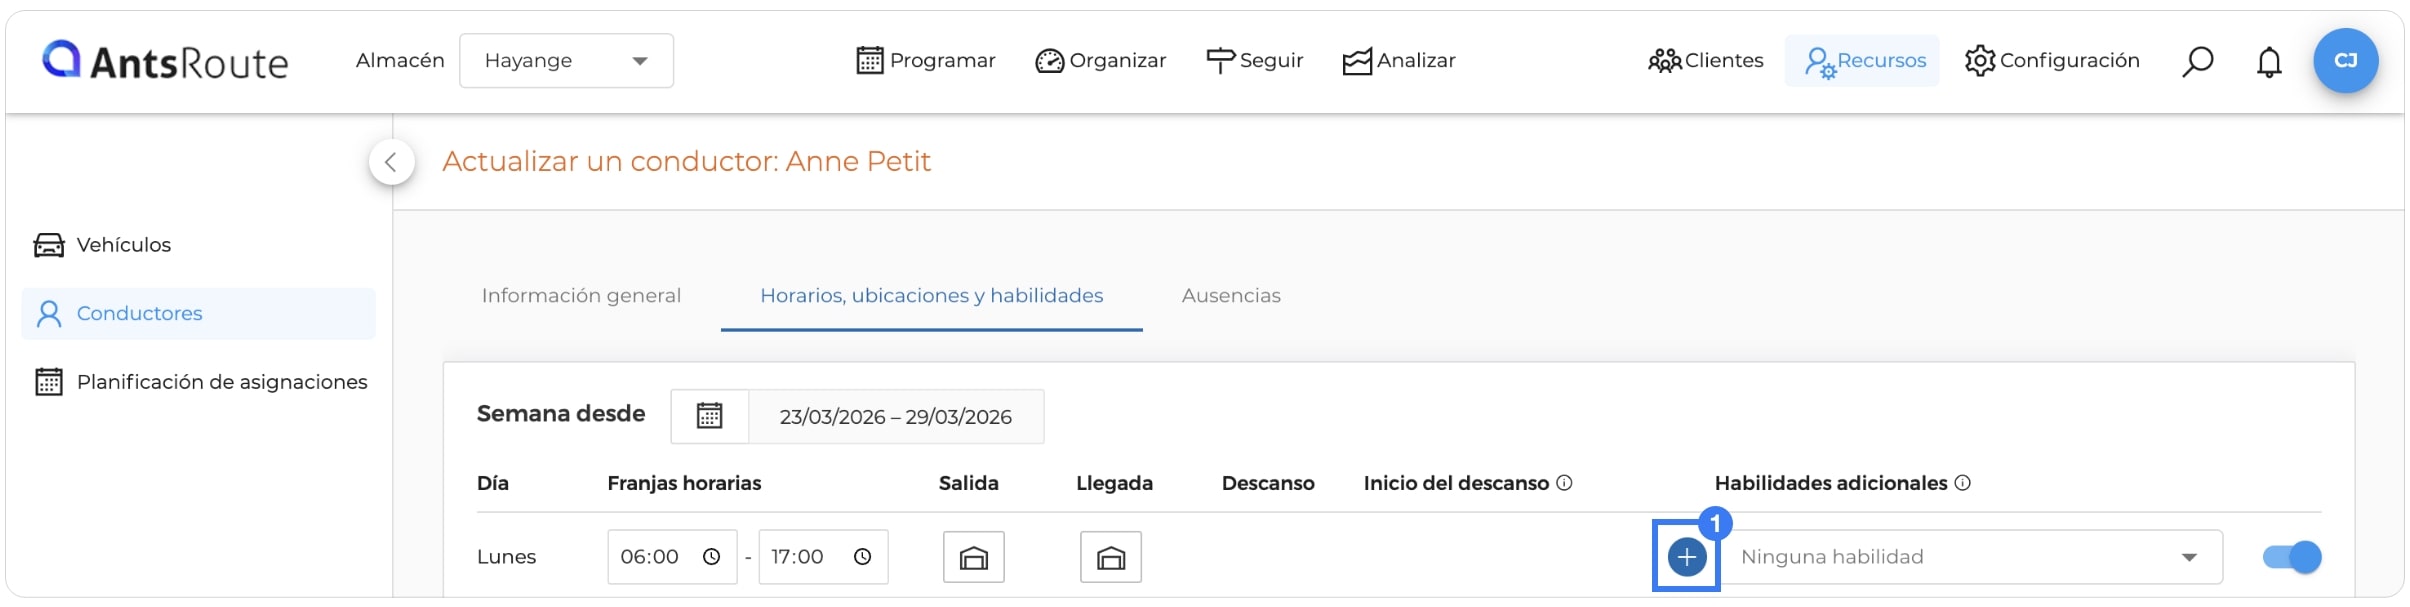The width and height of the screenshot is (2410, 607).
Task: Switch to Horarios, ubicaciones y habilidades tab
Action: [931, 296]
